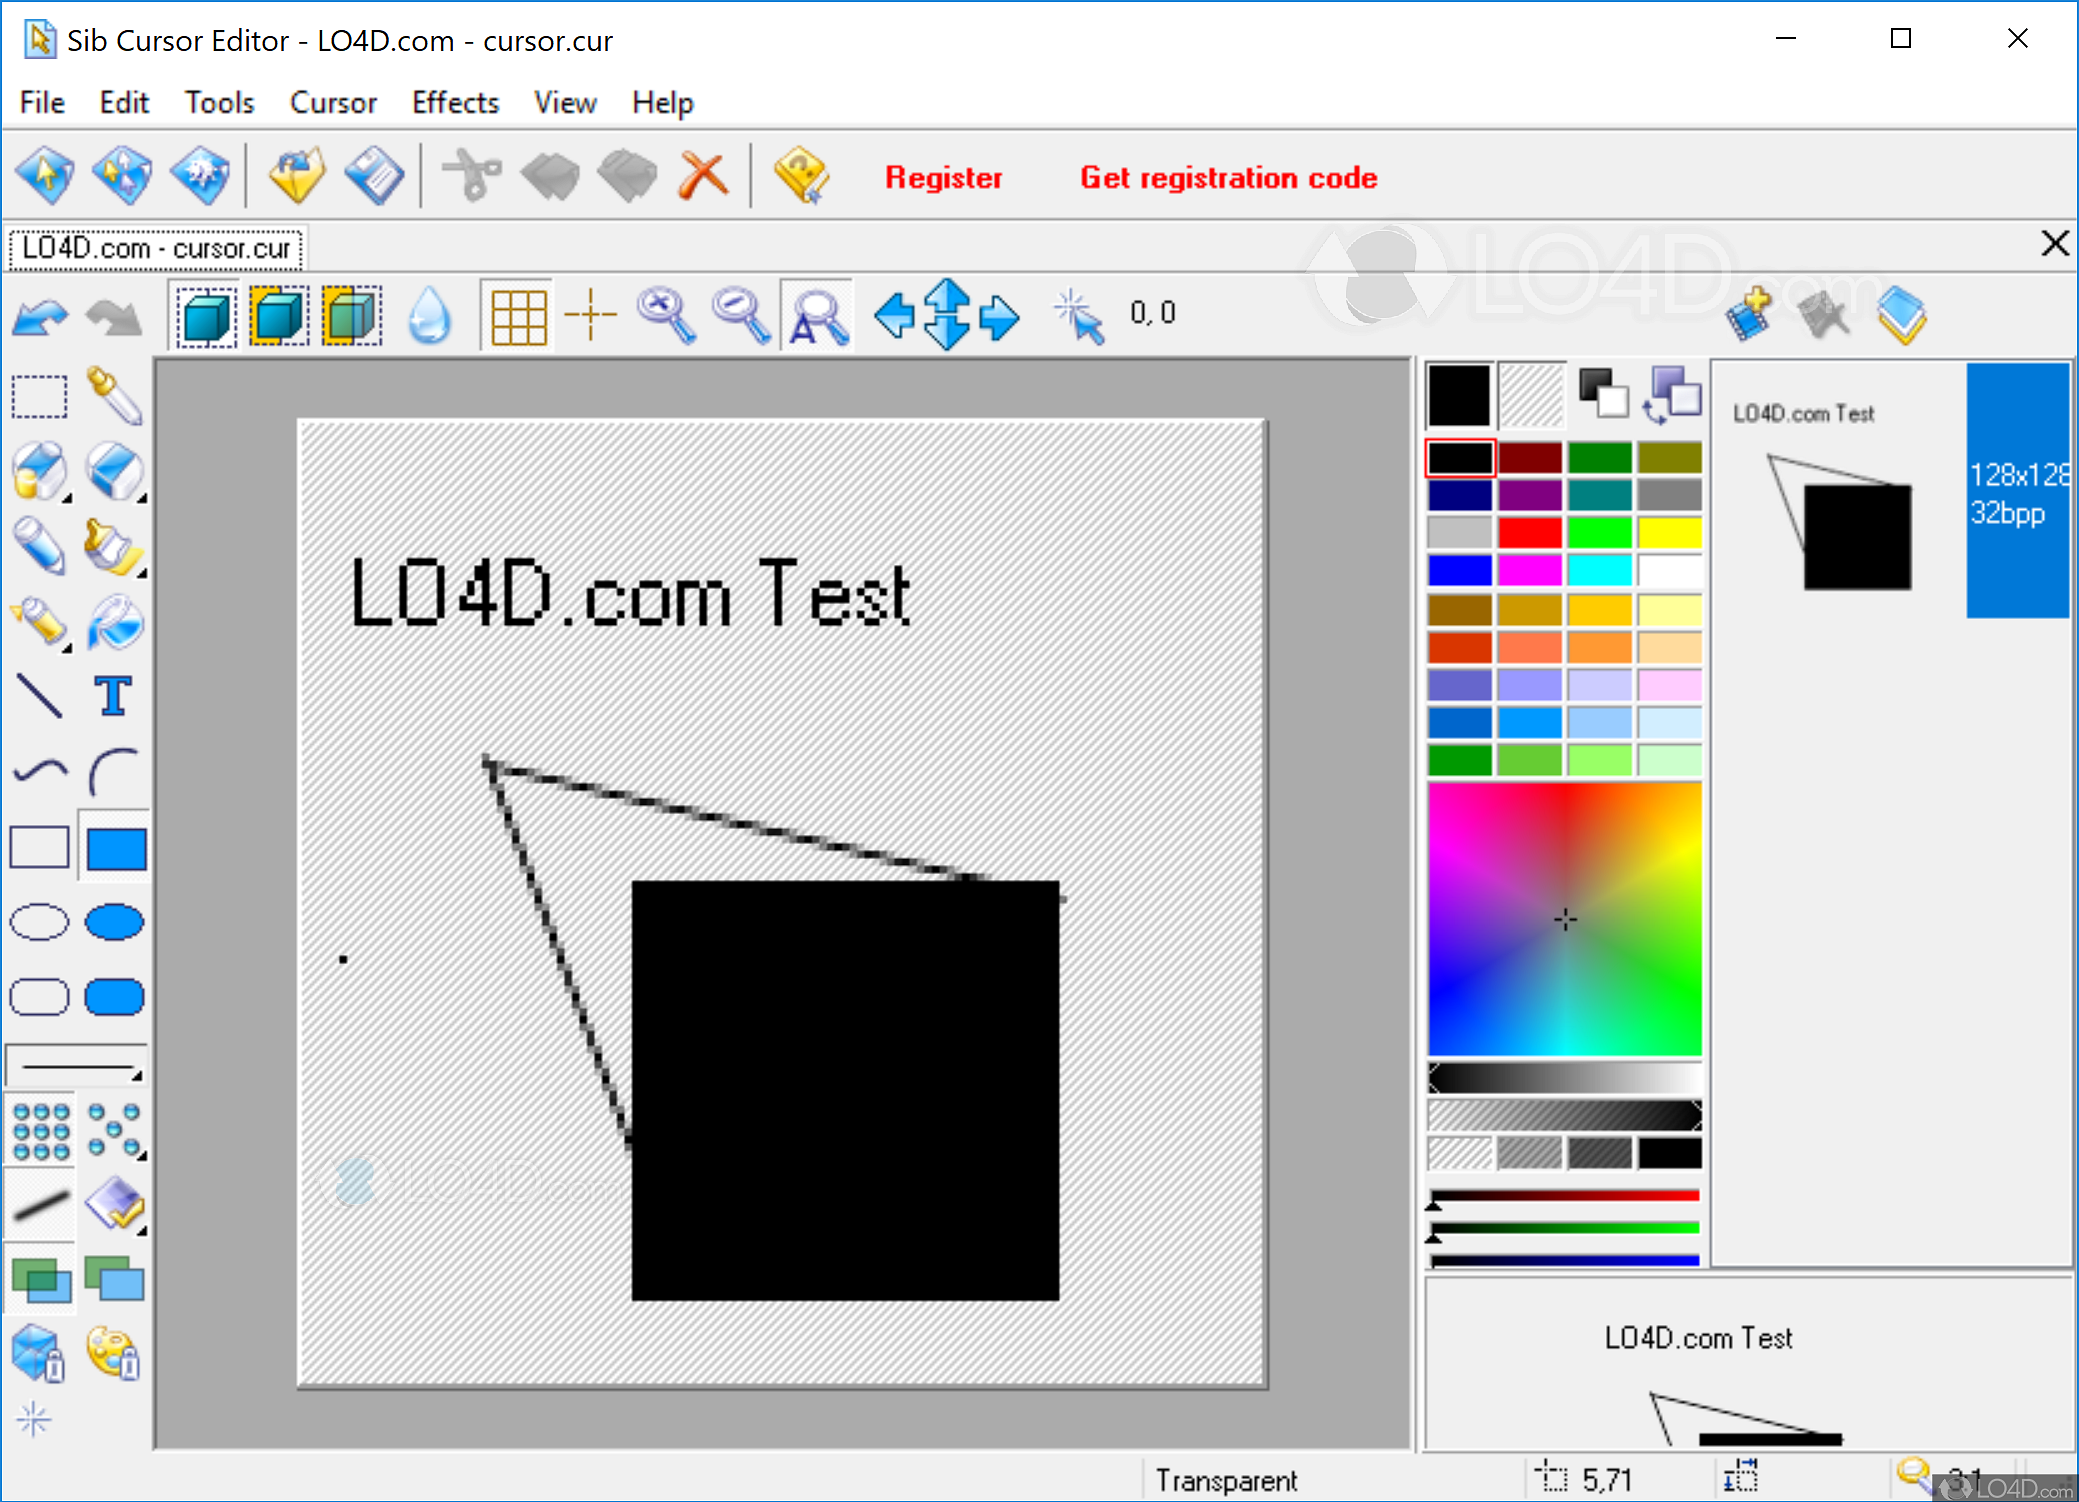Click the shift image left arrow
Image resolution: width=2079 pixels, height=1502 pixels.
[894, 316]
